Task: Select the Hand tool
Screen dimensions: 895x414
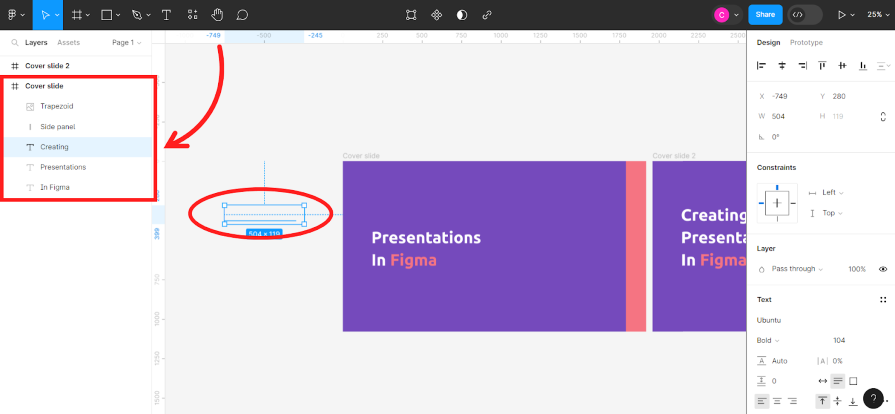Action: tap(217, 15)
